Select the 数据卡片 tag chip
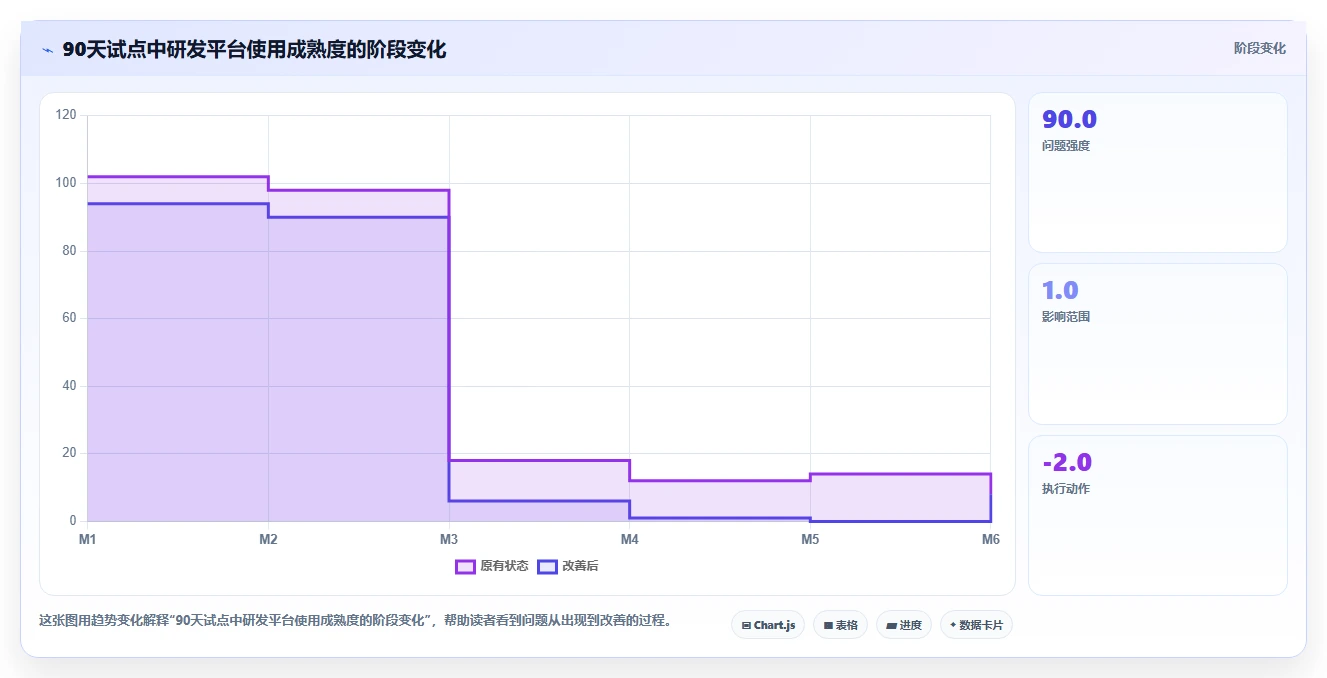Image resolution: width=1327 pixels, height=678 pixels. click(x=976, y=625)
